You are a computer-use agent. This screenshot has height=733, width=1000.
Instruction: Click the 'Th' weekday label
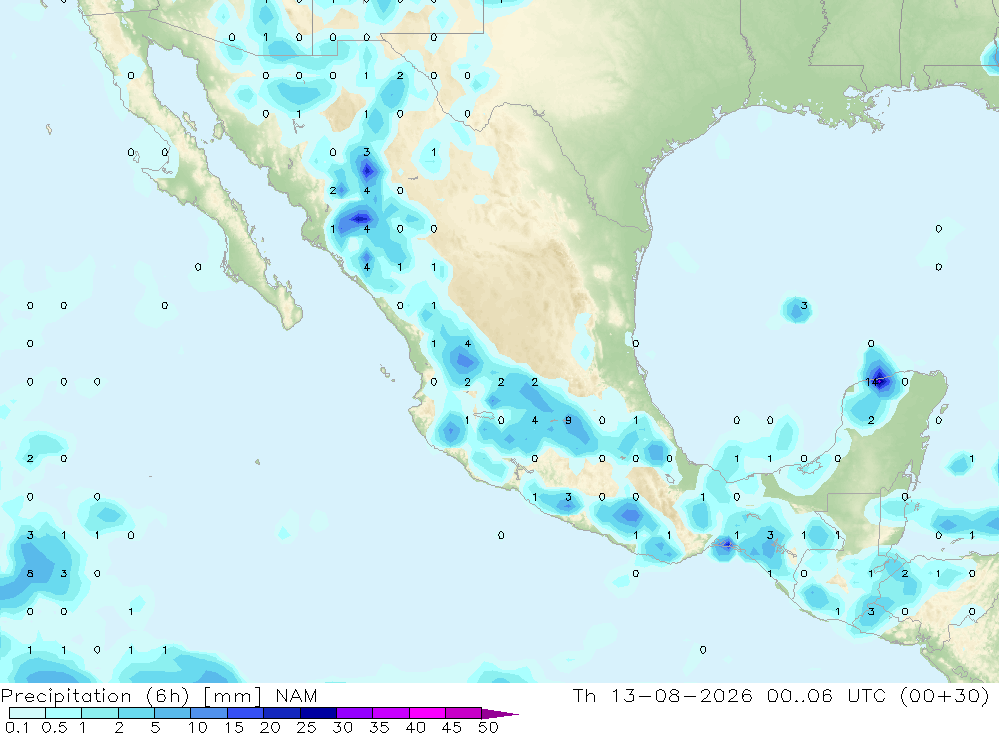click(x=584, y=695)
